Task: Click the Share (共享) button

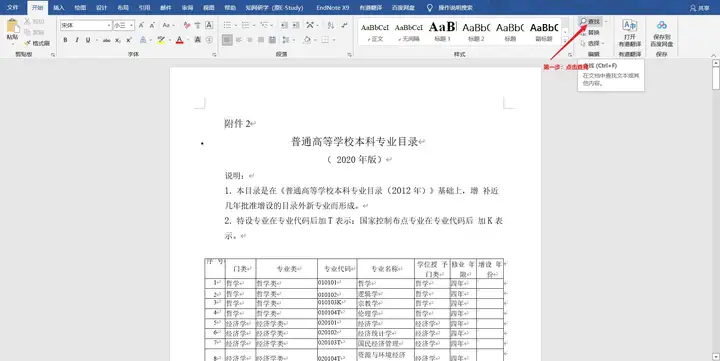Action: tap(699, 8)
